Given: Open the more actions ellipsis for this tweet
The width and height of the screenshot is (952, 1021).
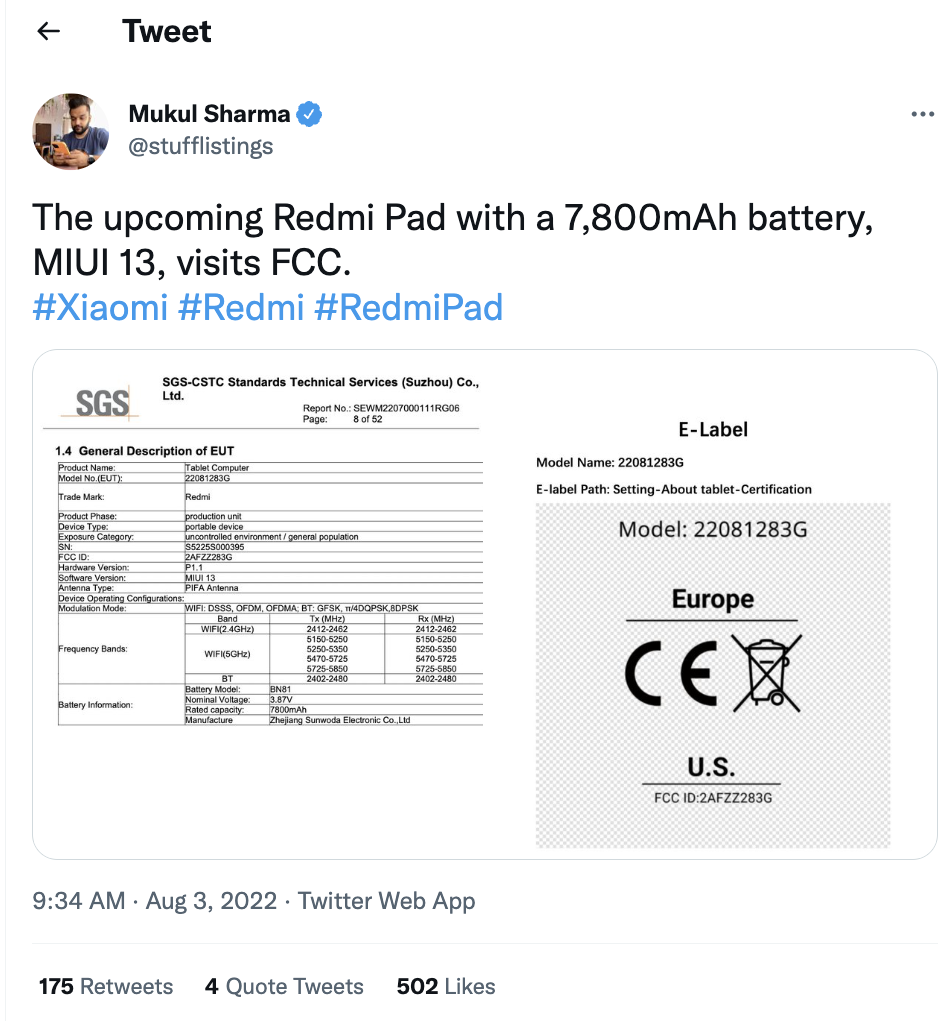Looking at the screenshot, I should click(x=921, y=114).
